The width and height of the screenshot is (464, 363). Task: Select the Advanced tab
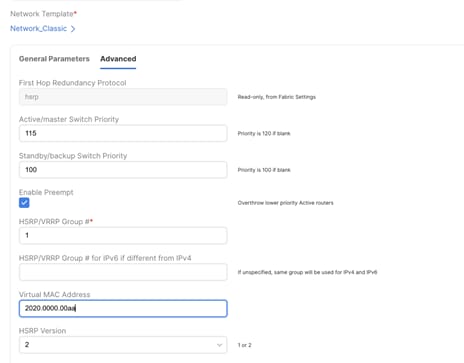[118, 59]
